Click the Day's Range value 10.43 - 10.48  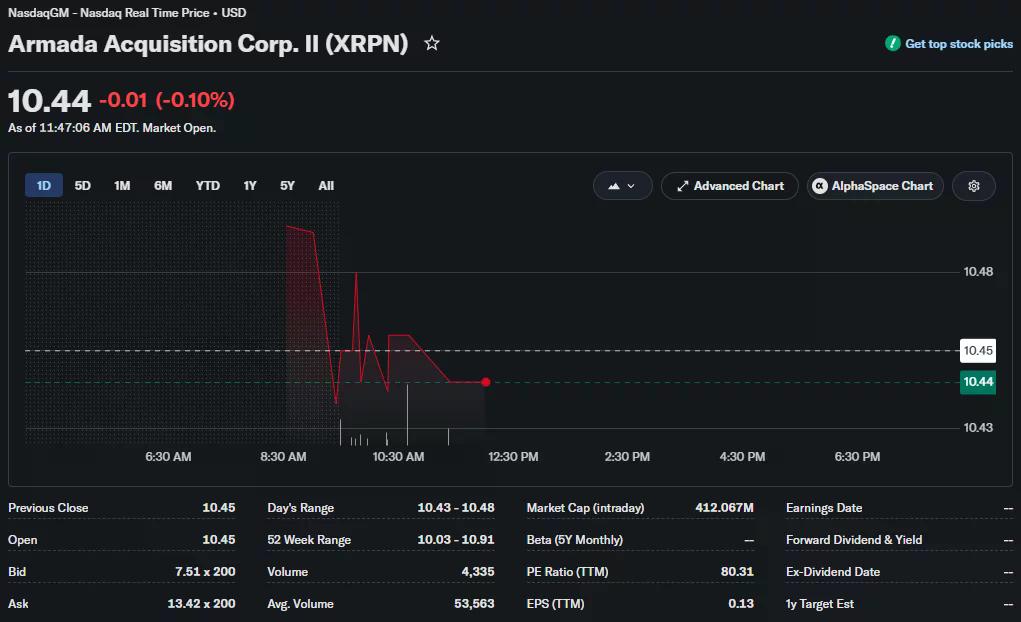point(456,508)
